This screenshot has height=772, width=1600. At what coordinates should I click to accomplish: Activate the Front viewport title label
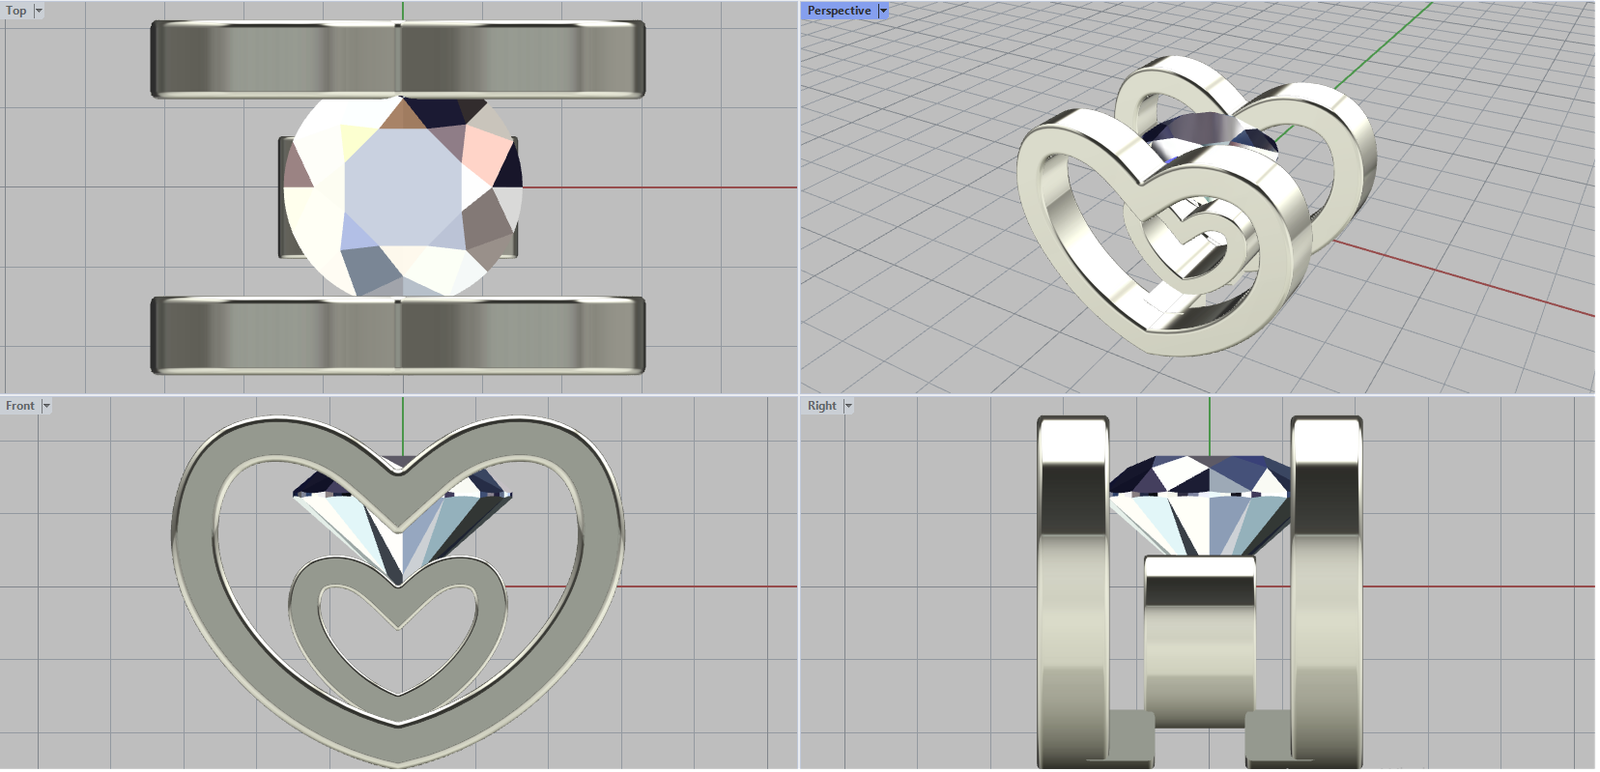(20, 406)
